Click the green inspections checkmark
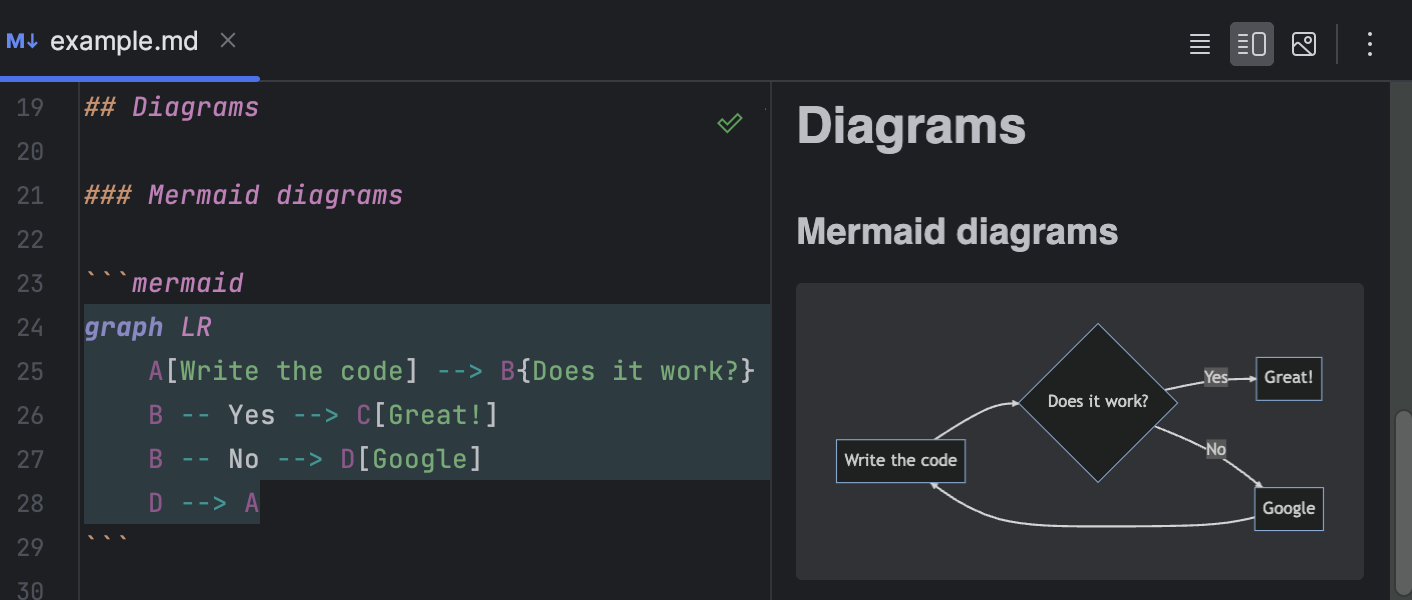The width and height of the screenshot is (1412, 600). 729,122
